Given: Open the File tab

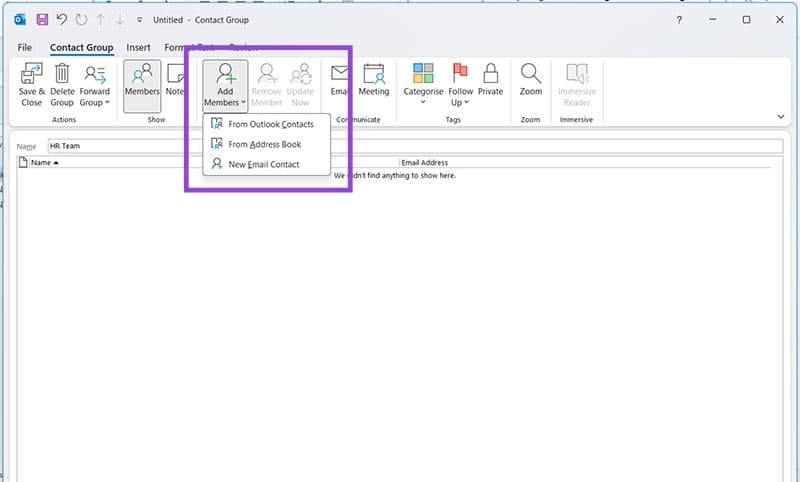Looking at the screenshot, I should [x=25, y=47].
